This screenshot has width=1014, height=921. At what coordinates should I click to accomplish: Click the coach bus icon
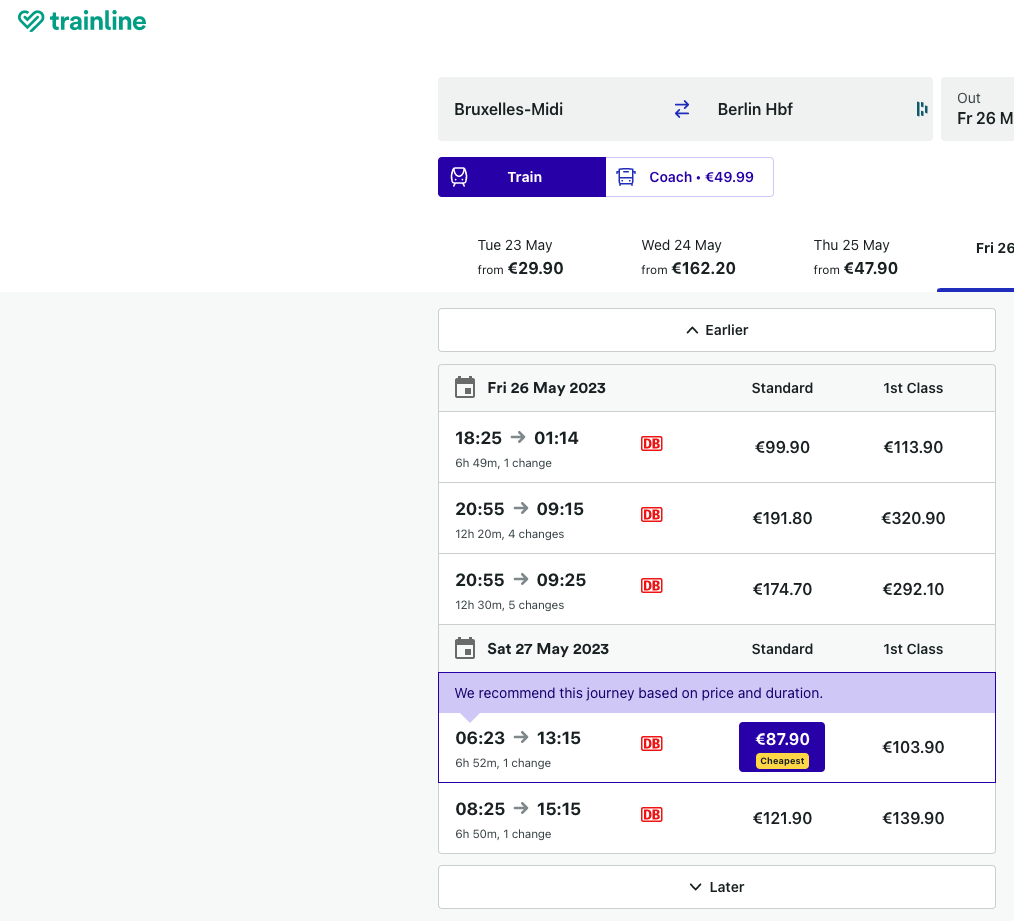tap(626, 177)
